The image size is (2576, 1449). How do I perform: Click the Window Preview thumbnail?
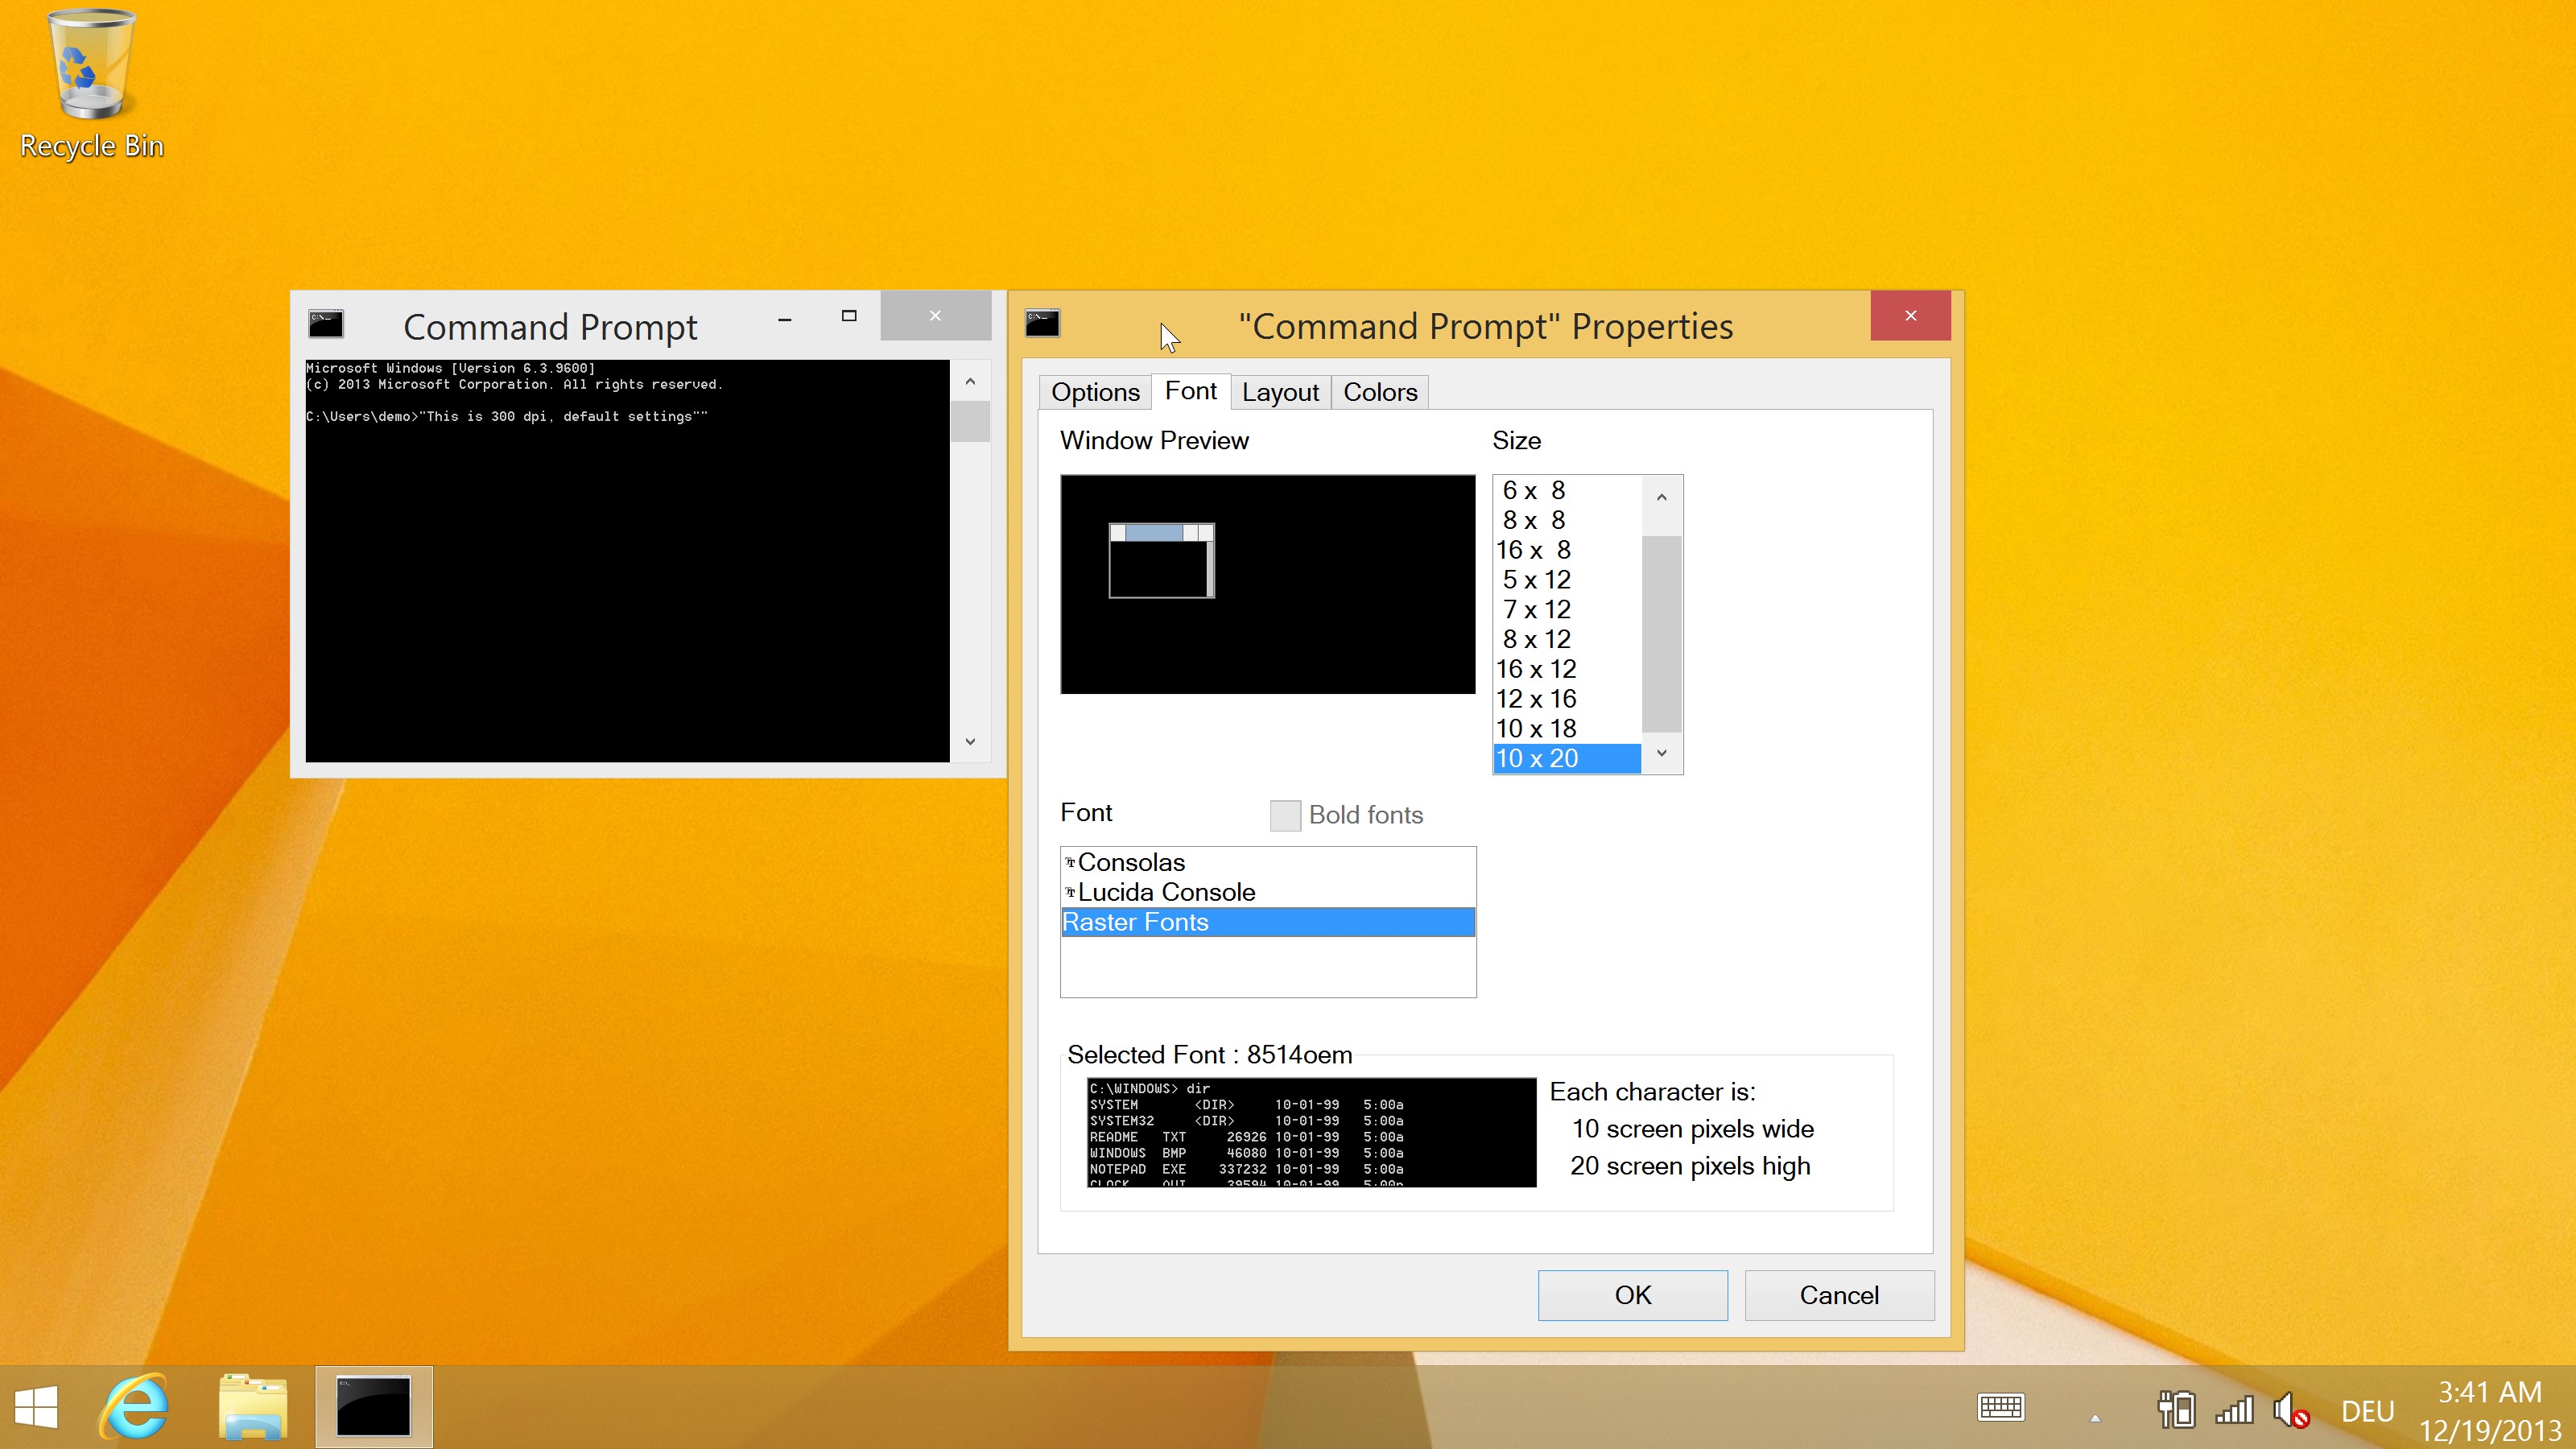(1268, 584)
